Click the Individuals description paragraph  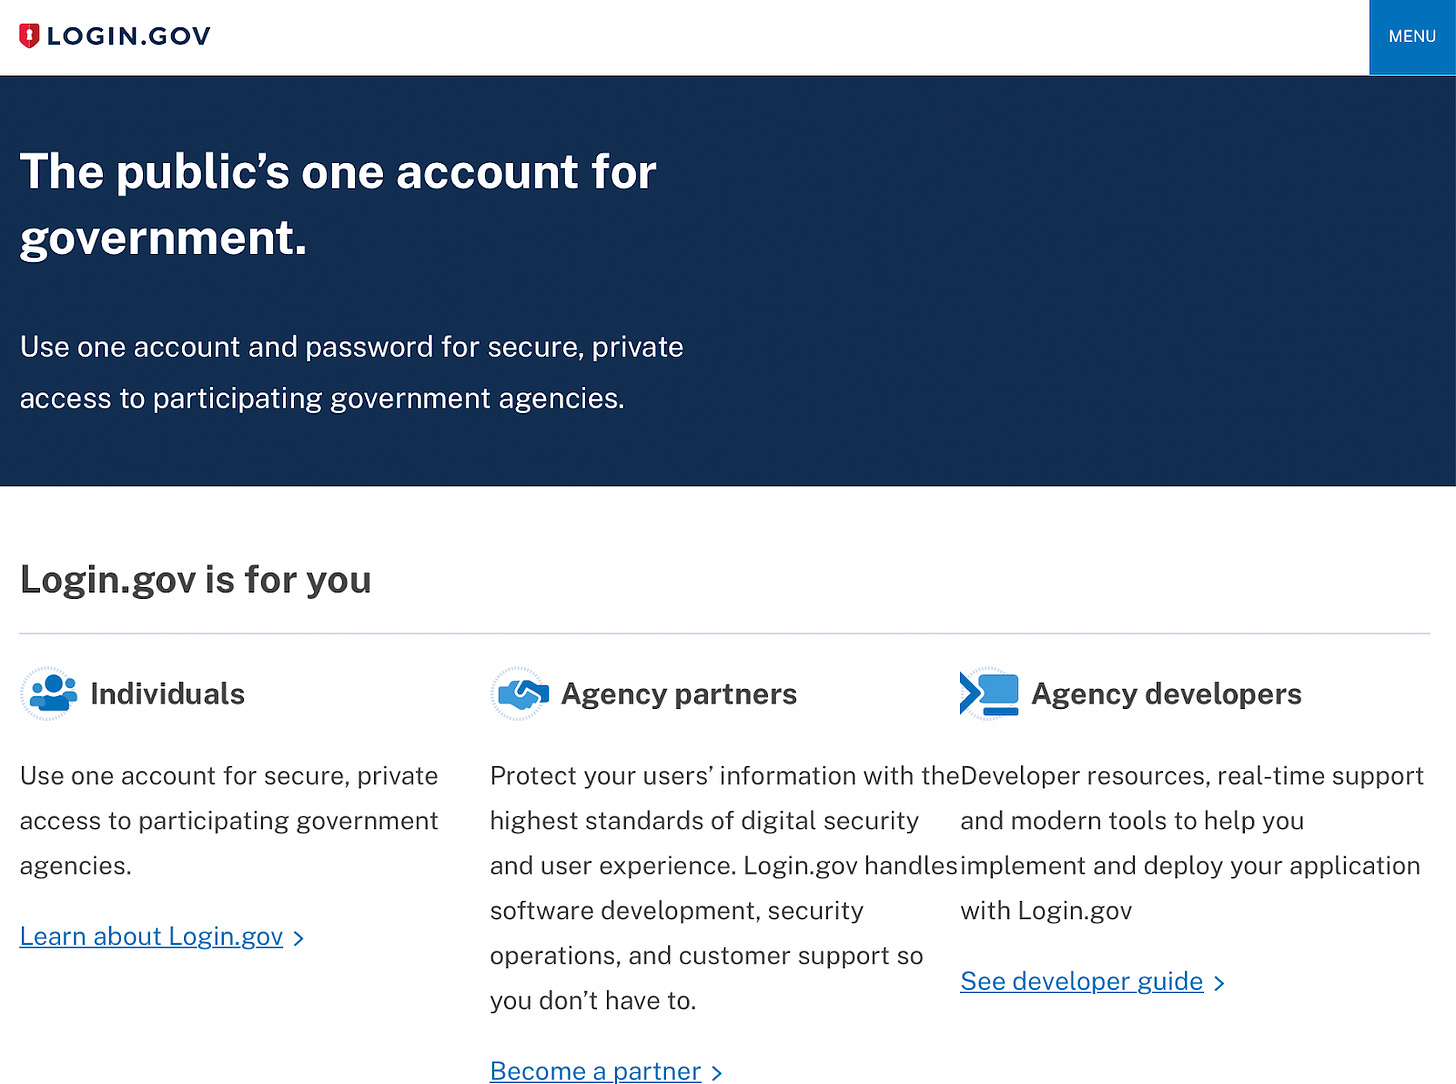click(x=229, y=820)
